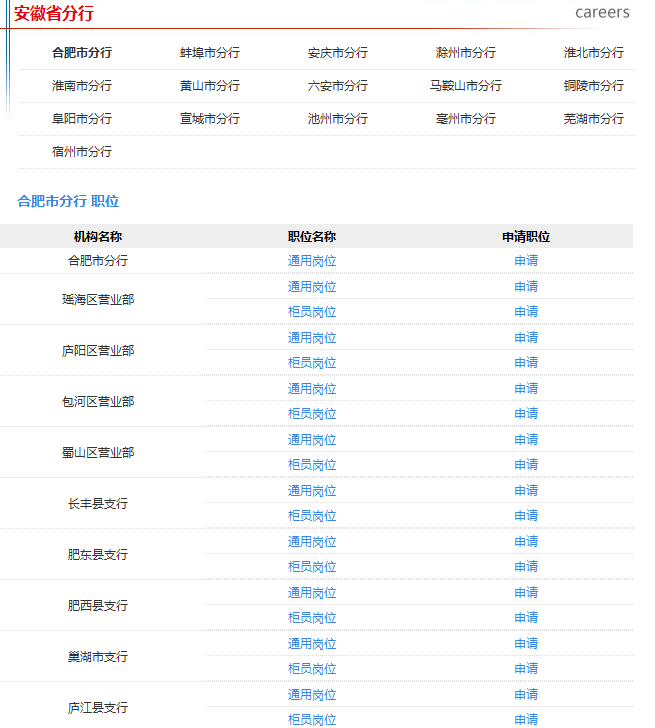This screenshot has height=728, width=655.
Task: Open 通用岗位 link for 瑶海区营业部
Action: 312,287
